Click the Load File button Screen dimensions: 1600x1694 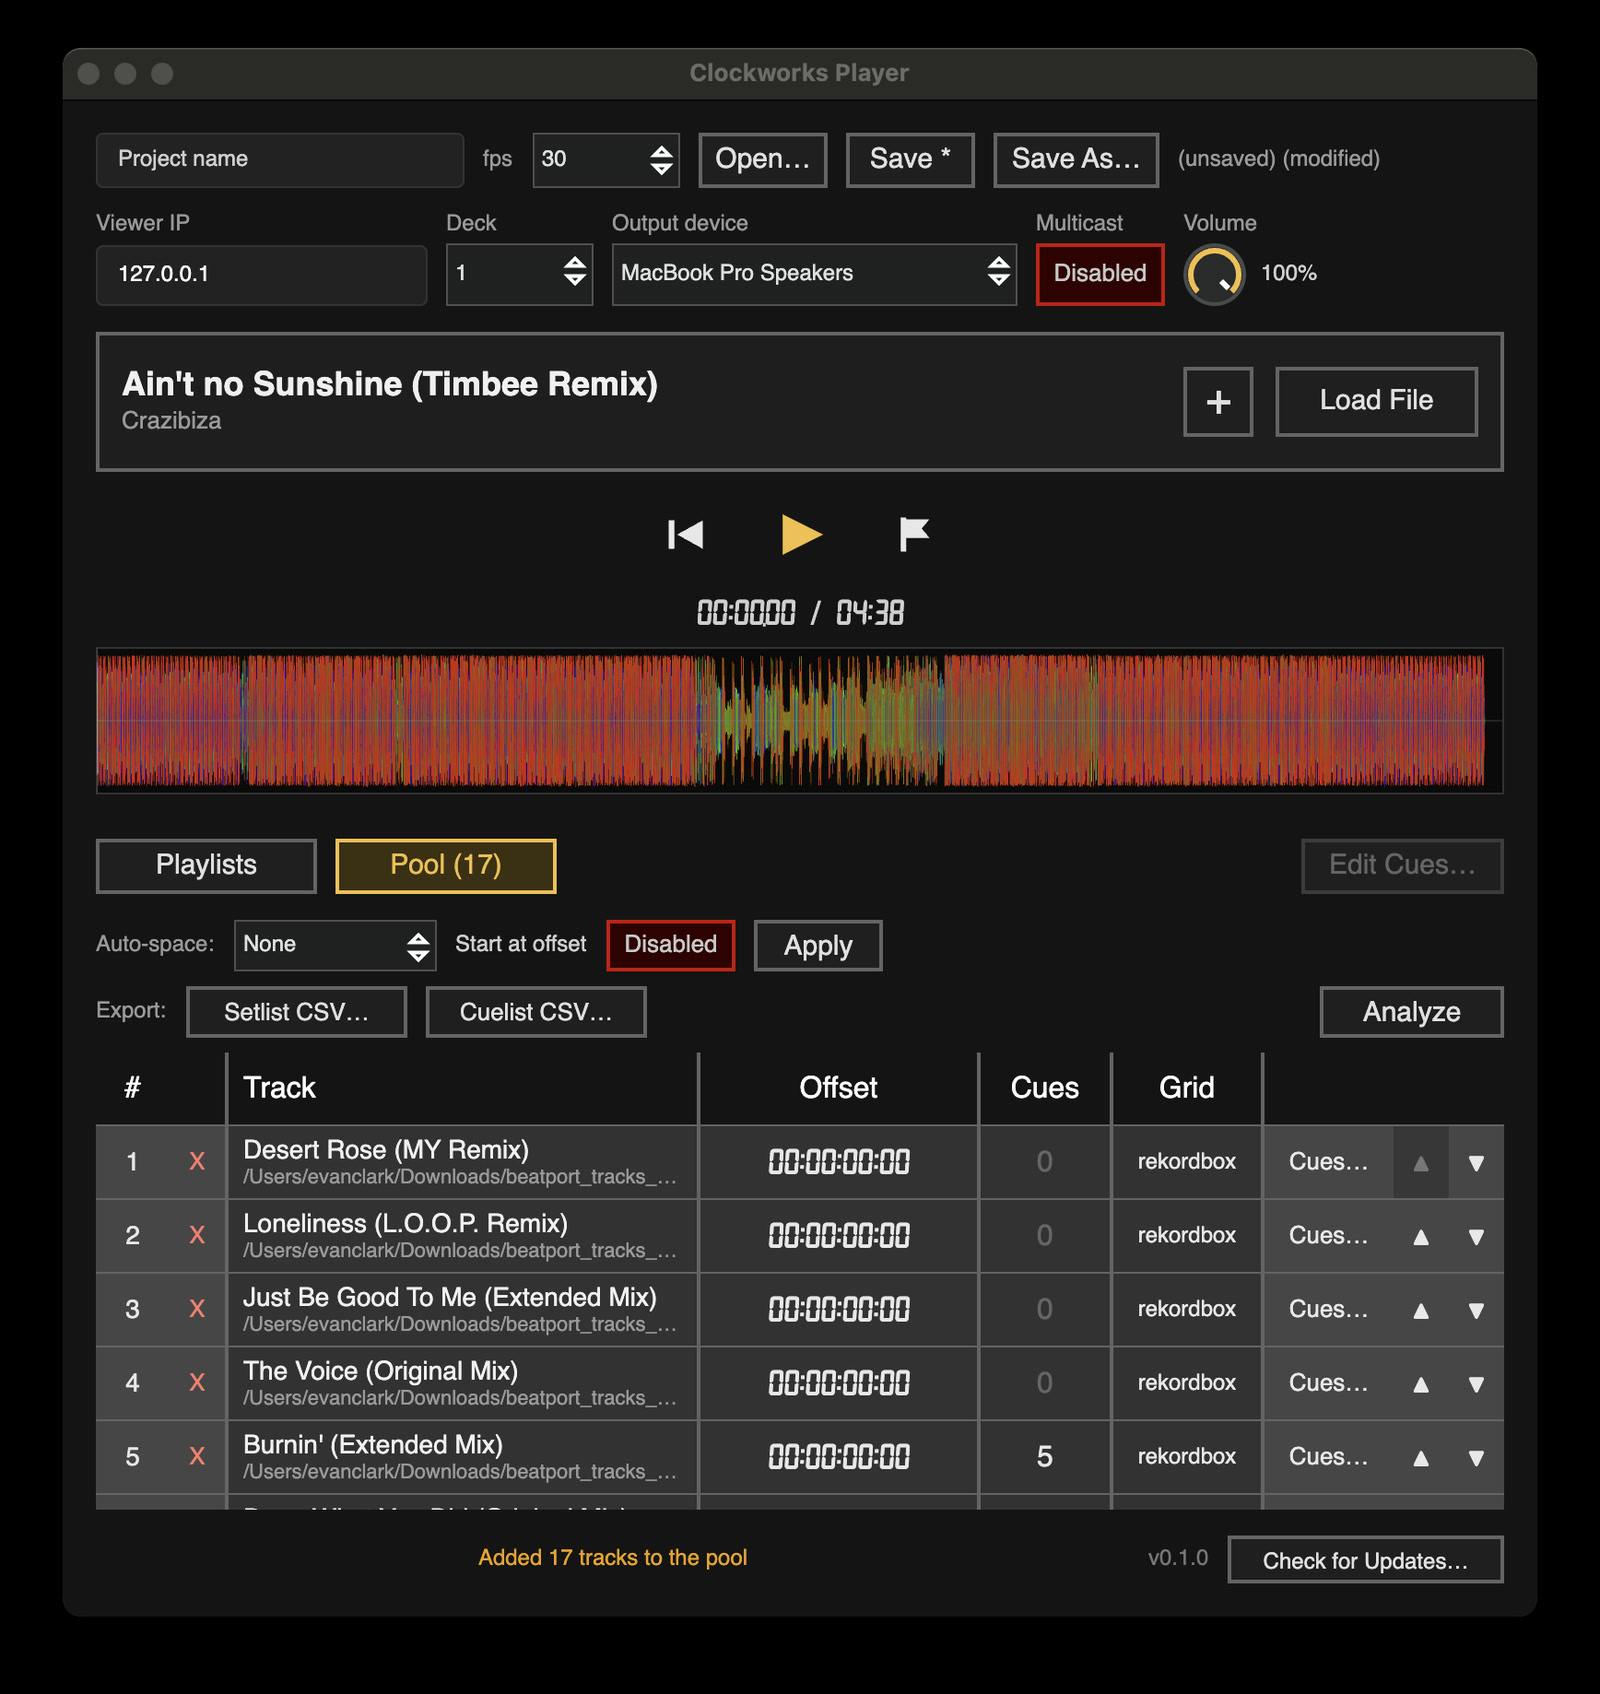point(1376,402)
